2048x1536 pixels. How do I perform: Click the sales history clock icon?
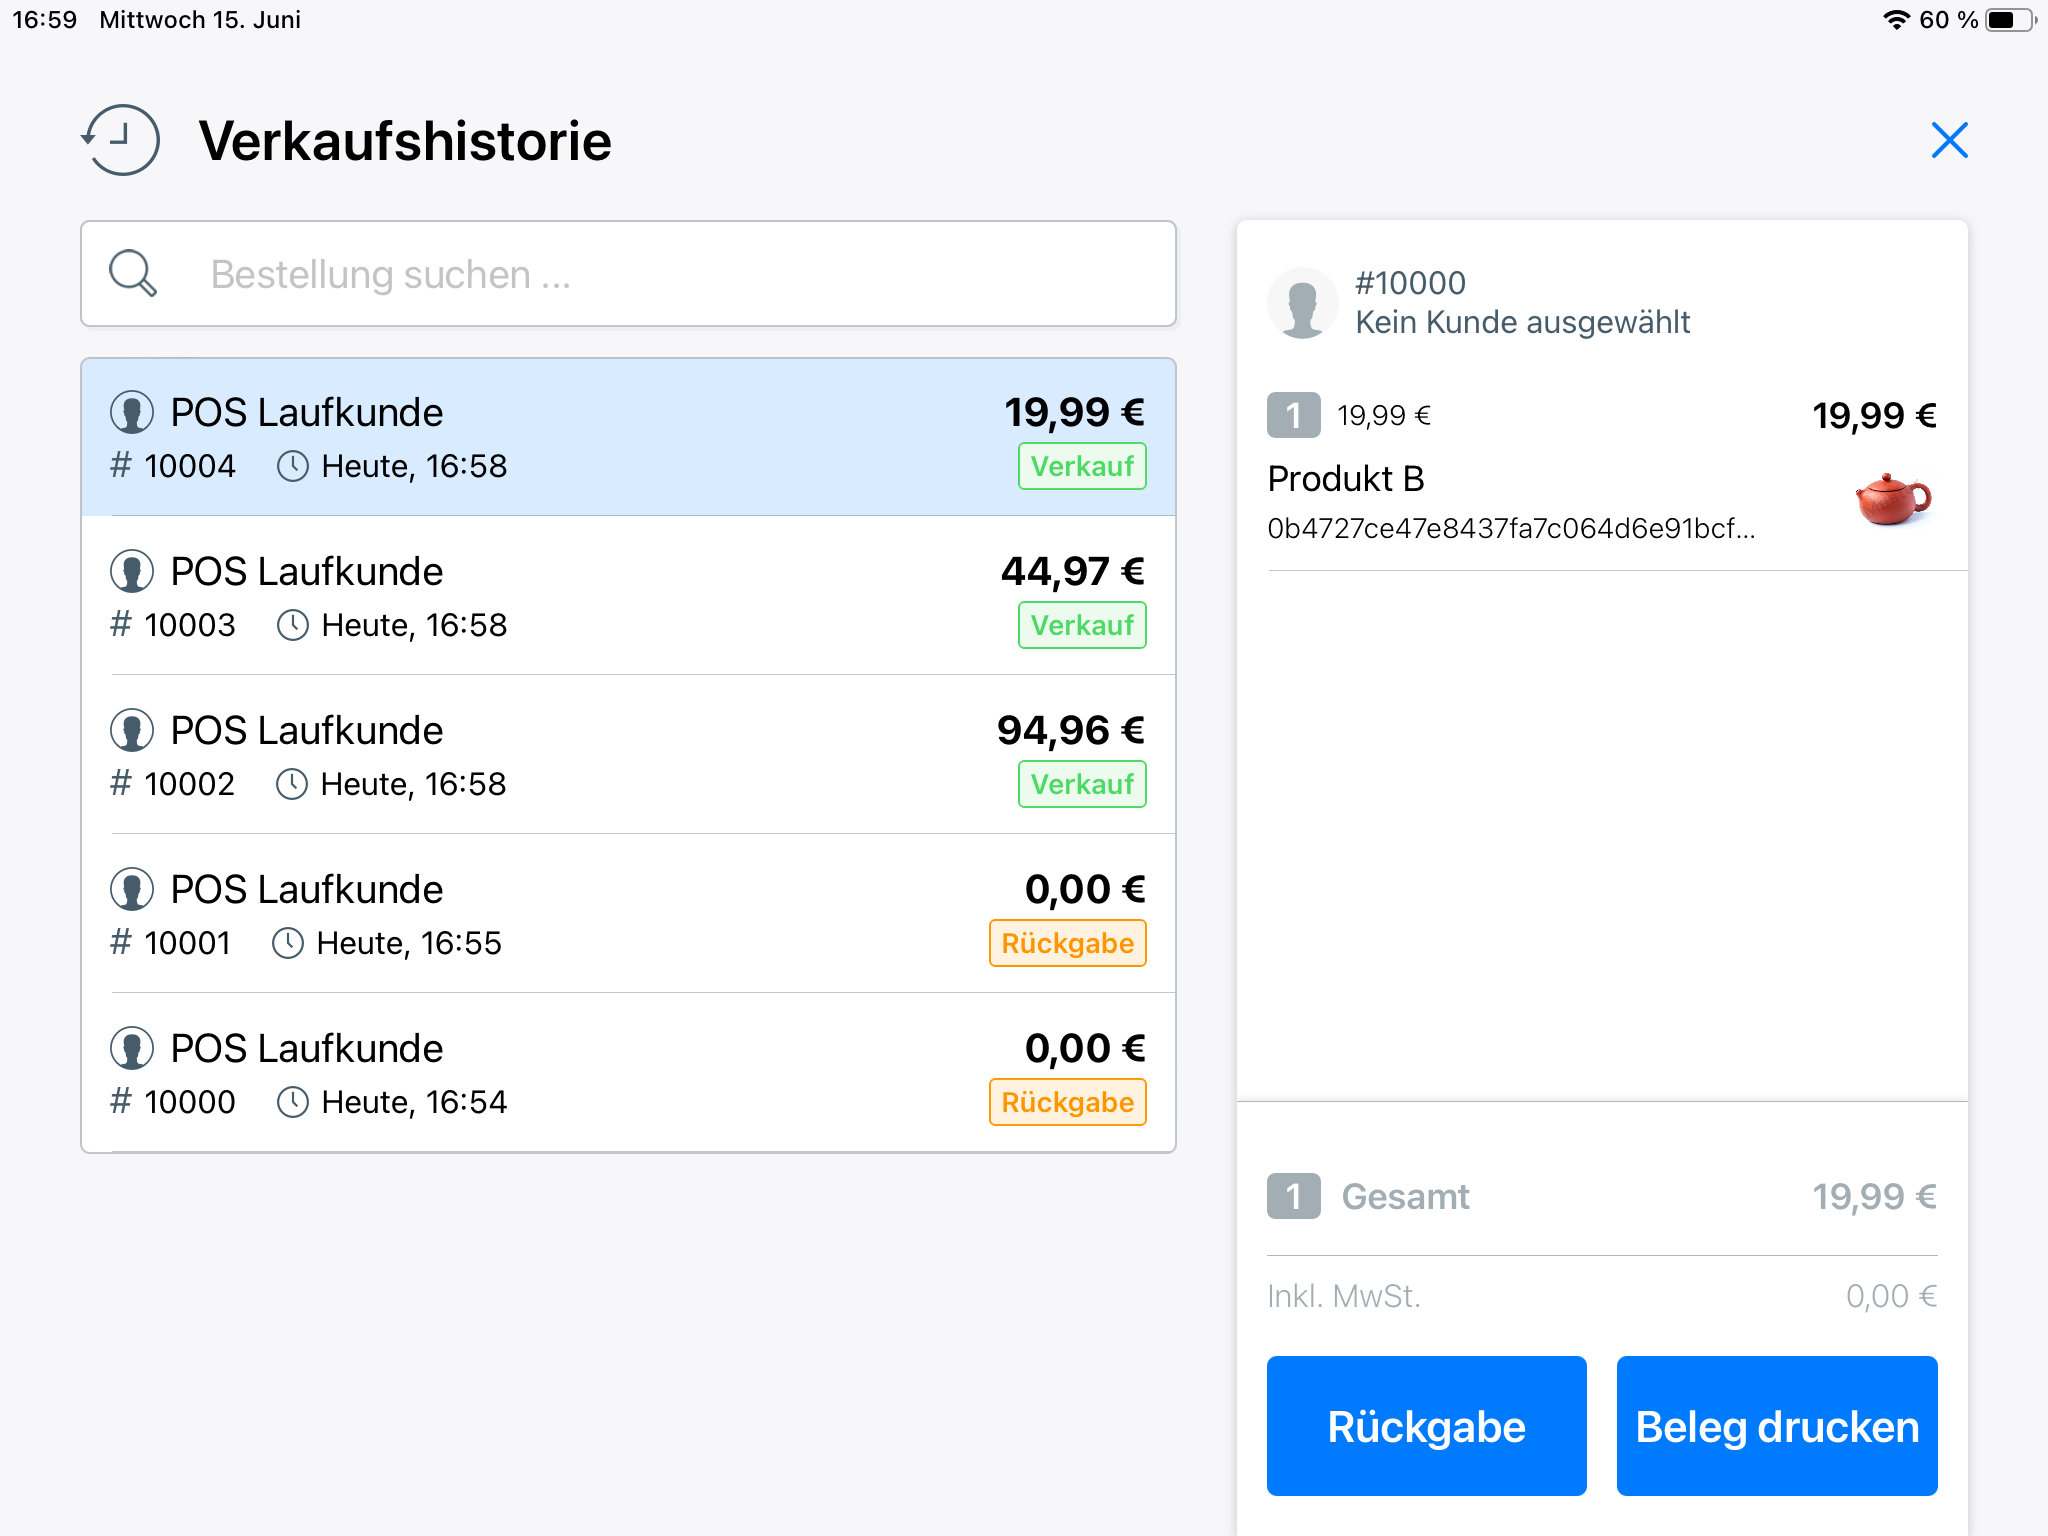(x=121, y=140)
